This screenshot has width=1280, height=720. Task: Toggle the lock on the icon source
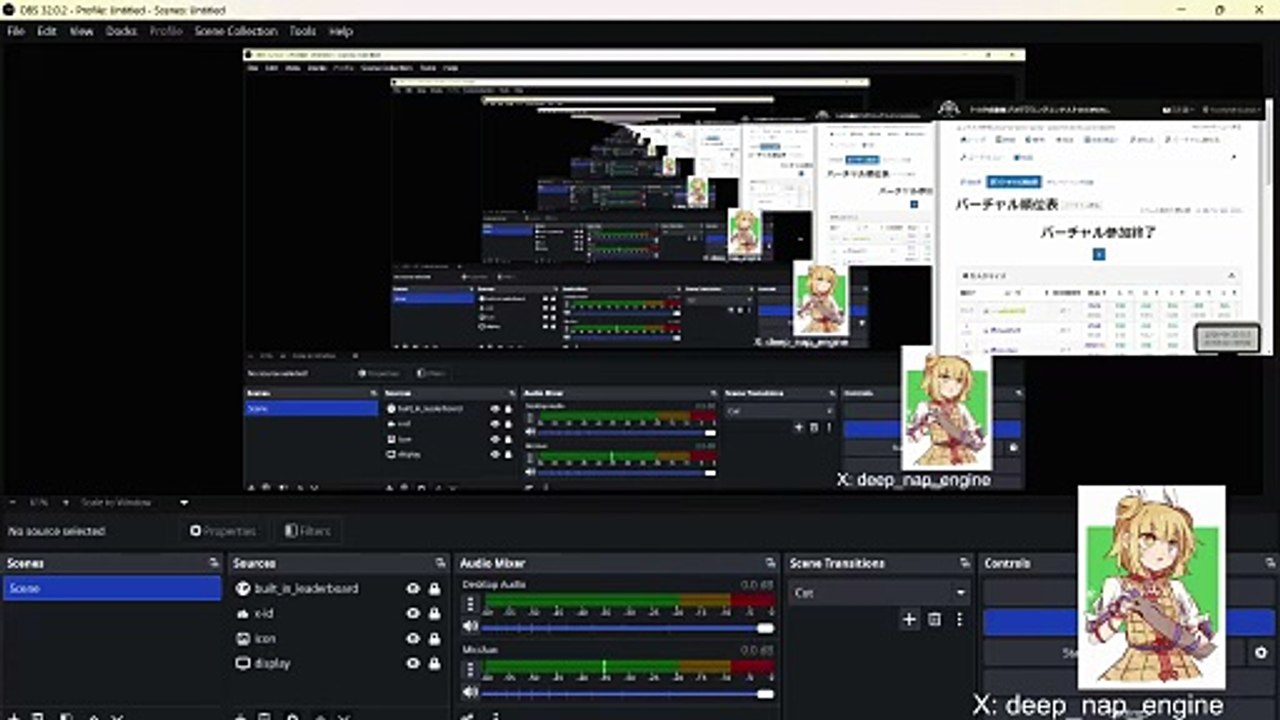coord(435,638)
